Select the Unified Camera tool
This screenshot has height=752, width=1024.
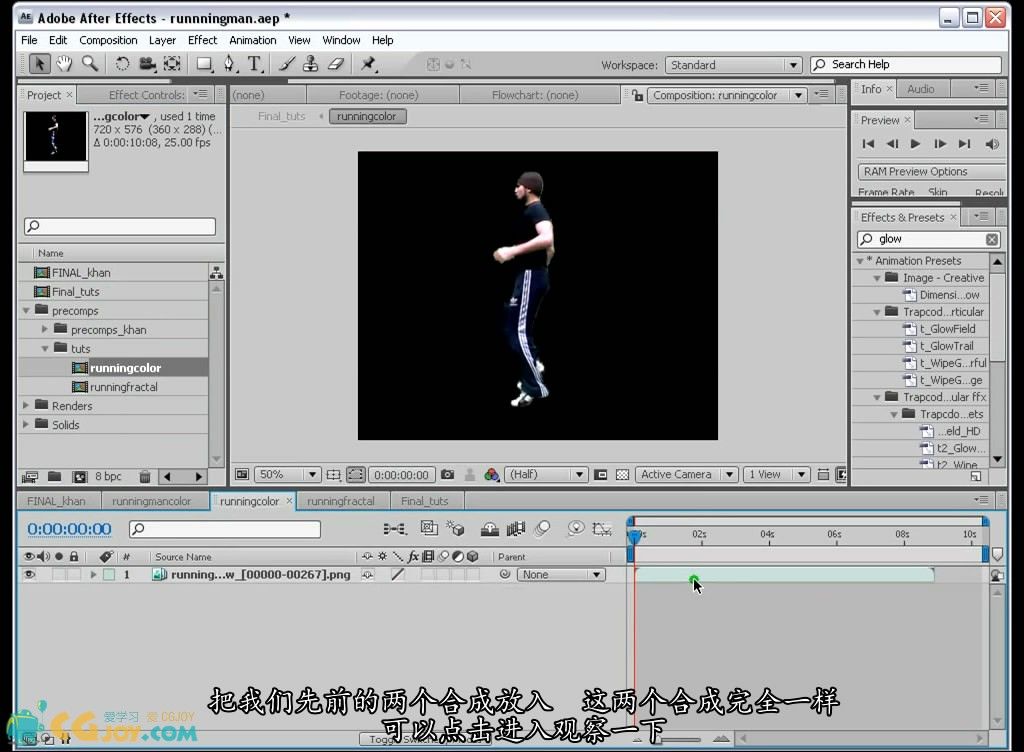[x=148, y=64]
